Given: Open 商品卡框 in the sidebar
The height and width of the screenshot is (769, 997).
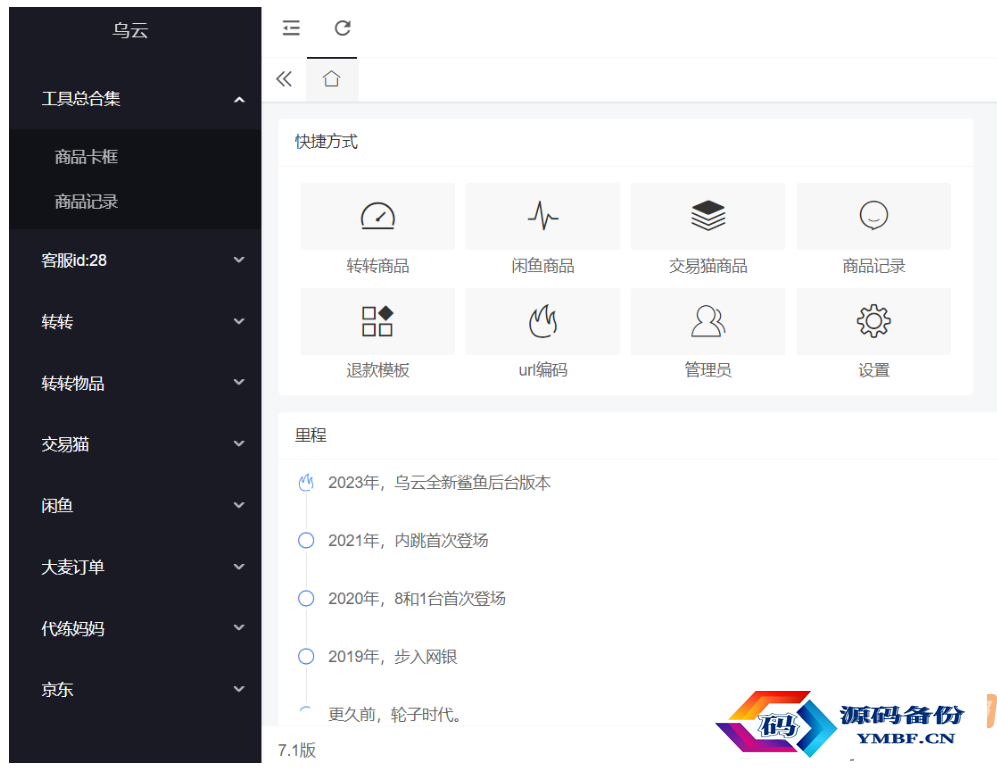Looking at the screenshot, I should click(x=86, y=156).
